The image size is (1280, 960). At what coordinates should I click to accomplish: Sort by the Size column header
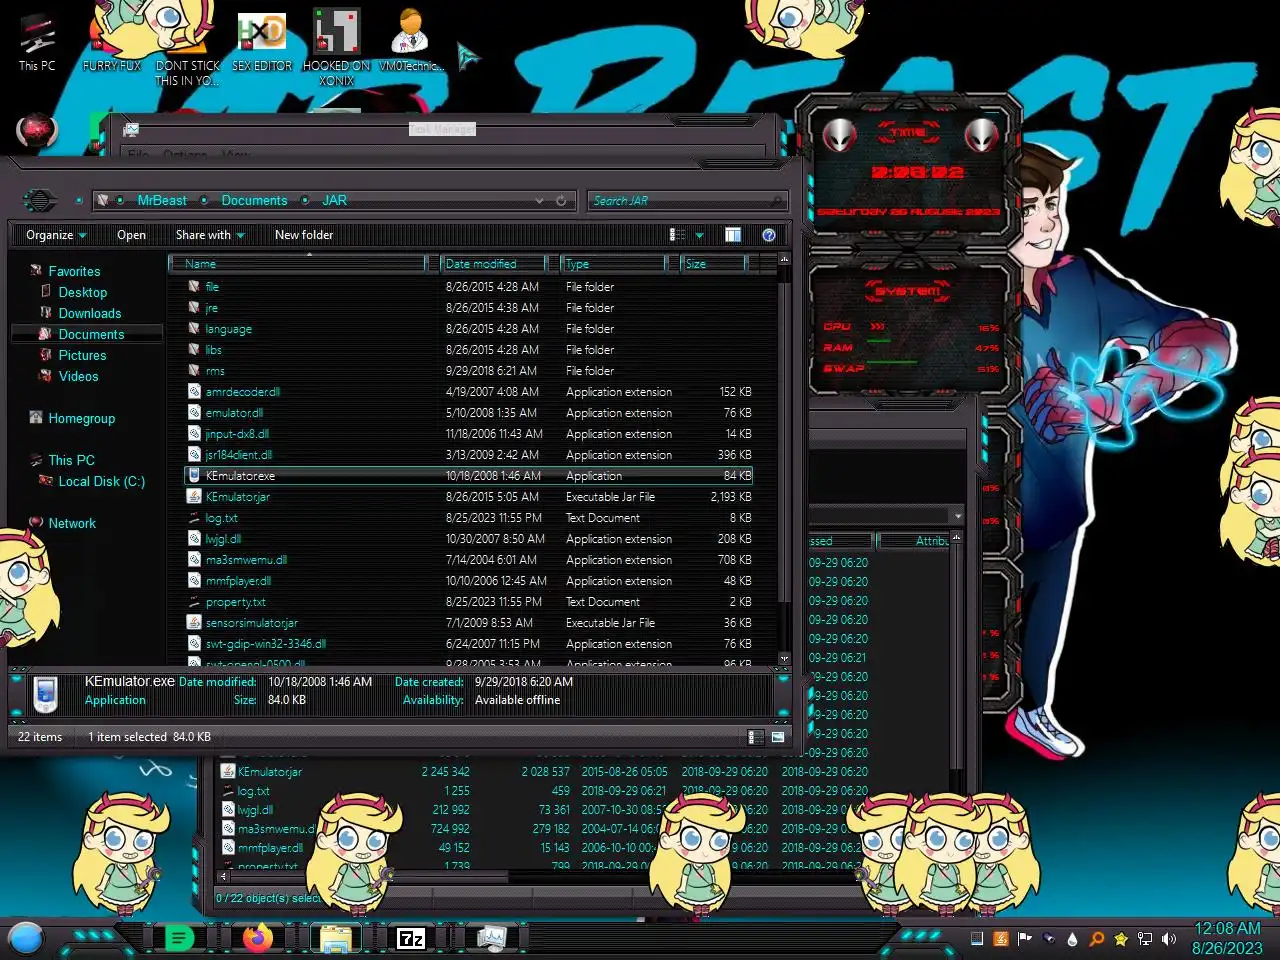click(715, 264)
